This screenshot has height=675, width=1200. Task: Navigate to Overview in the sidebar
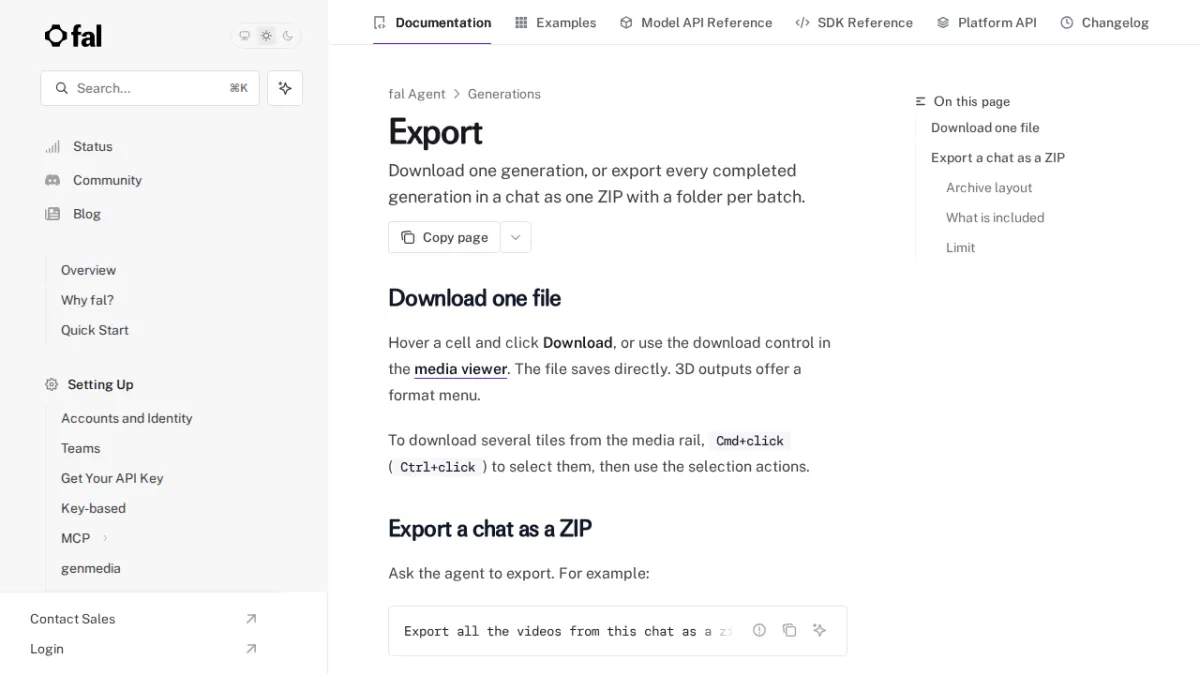point(88,270)
